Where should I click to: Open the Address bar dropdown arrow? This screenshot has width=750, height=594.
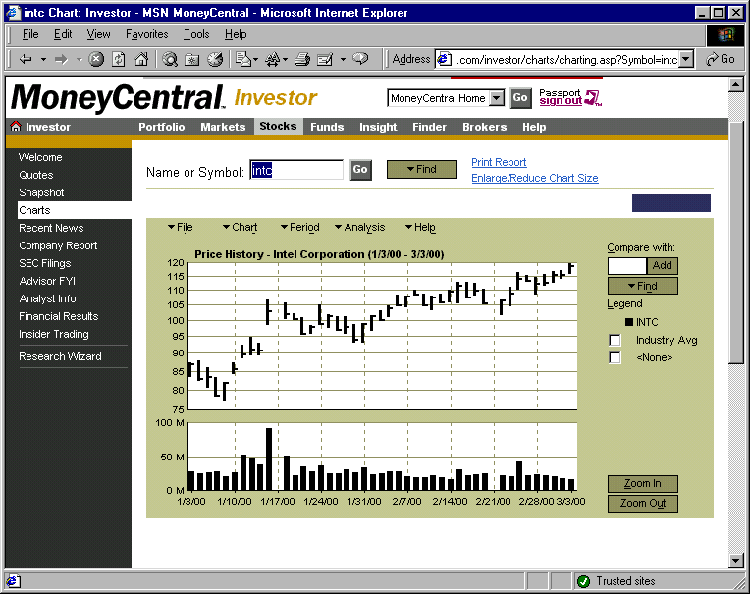[686, 59]
